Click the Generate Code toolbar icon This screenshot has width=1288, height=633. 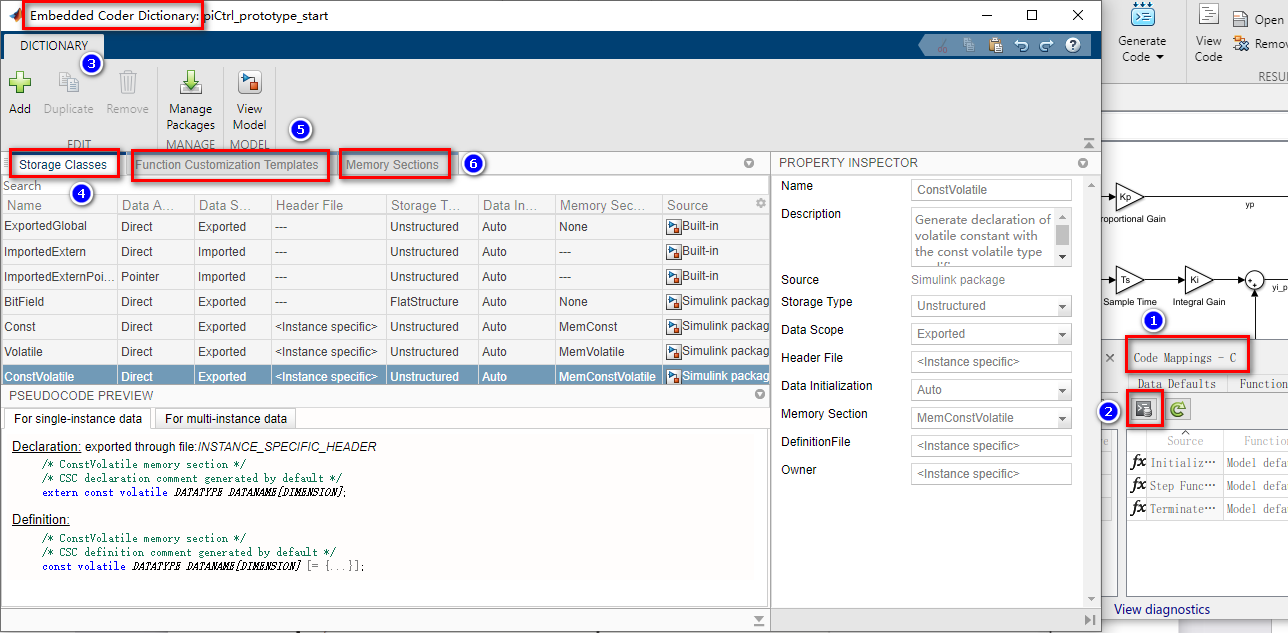(1142, 17)
